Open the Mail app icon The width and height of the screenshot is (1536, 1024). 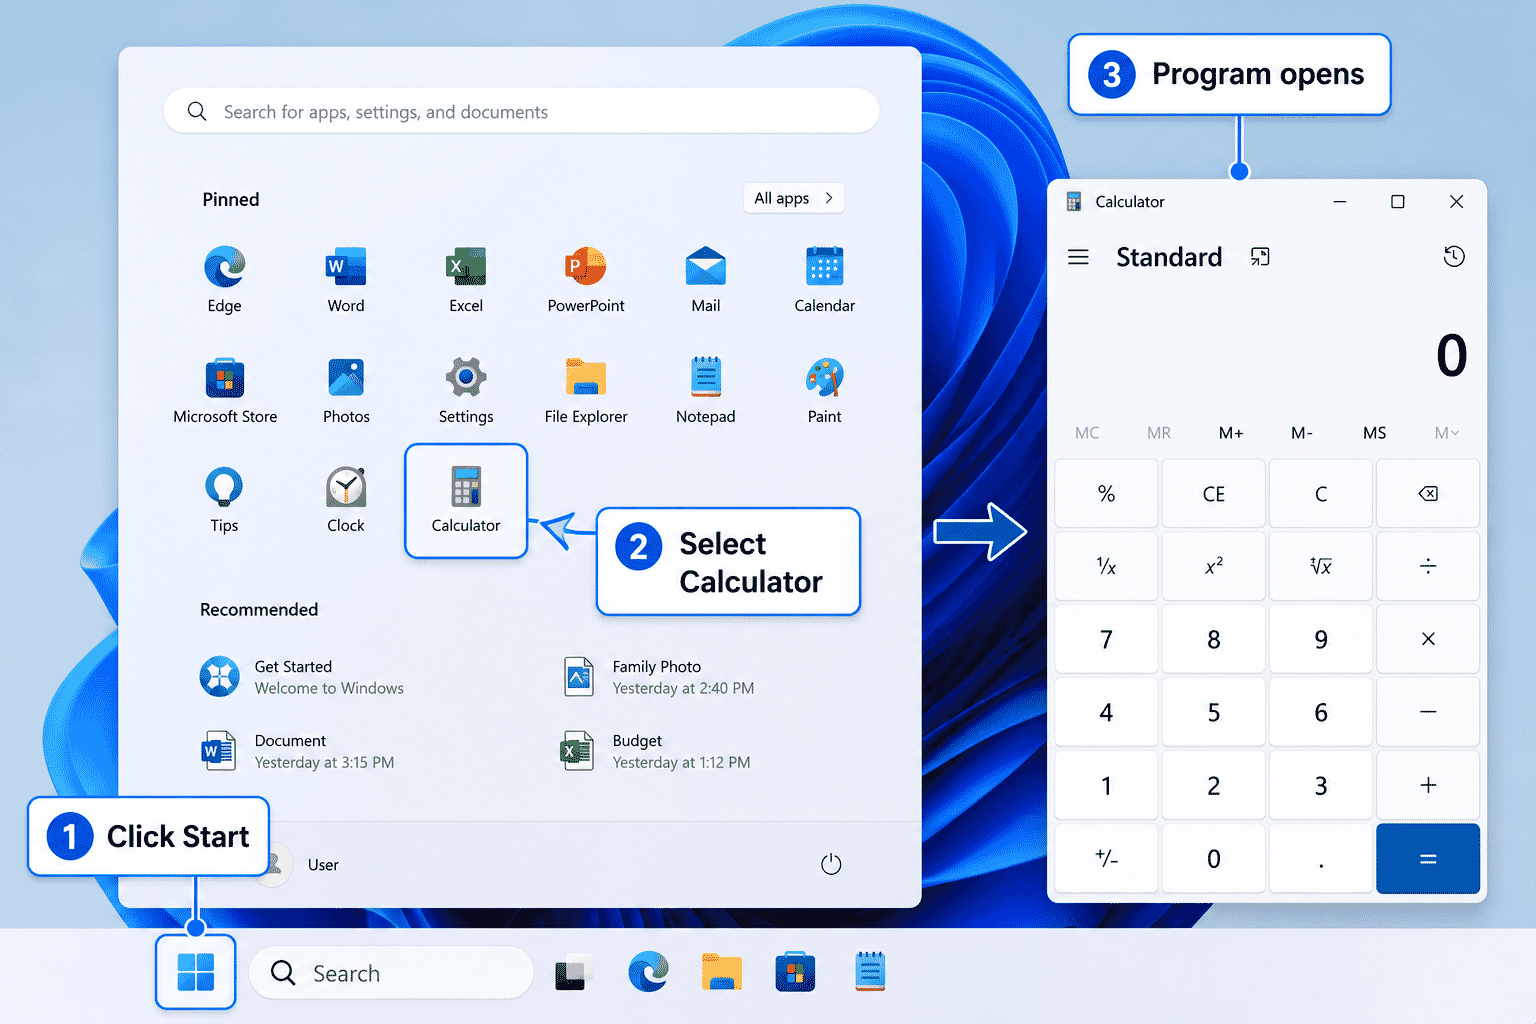click(x=706, y=279)
